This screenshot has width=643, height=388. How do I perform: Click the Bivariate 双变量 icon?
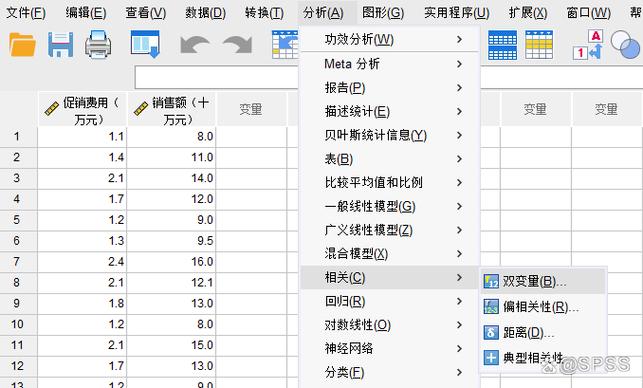pyautogui.click(x=491, y=281)
